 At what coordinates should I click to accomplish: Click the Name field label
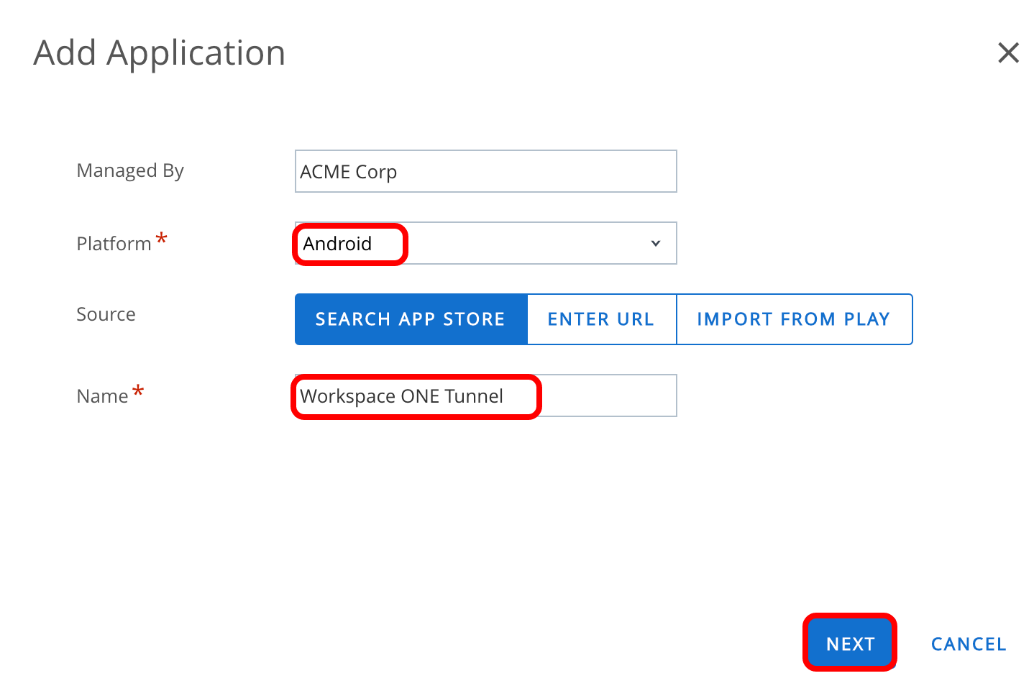pos(102,396)
